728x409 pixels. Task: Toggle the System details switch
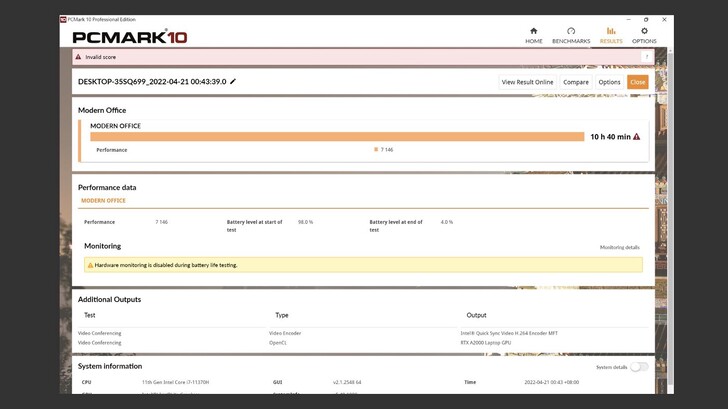(637, 367)
